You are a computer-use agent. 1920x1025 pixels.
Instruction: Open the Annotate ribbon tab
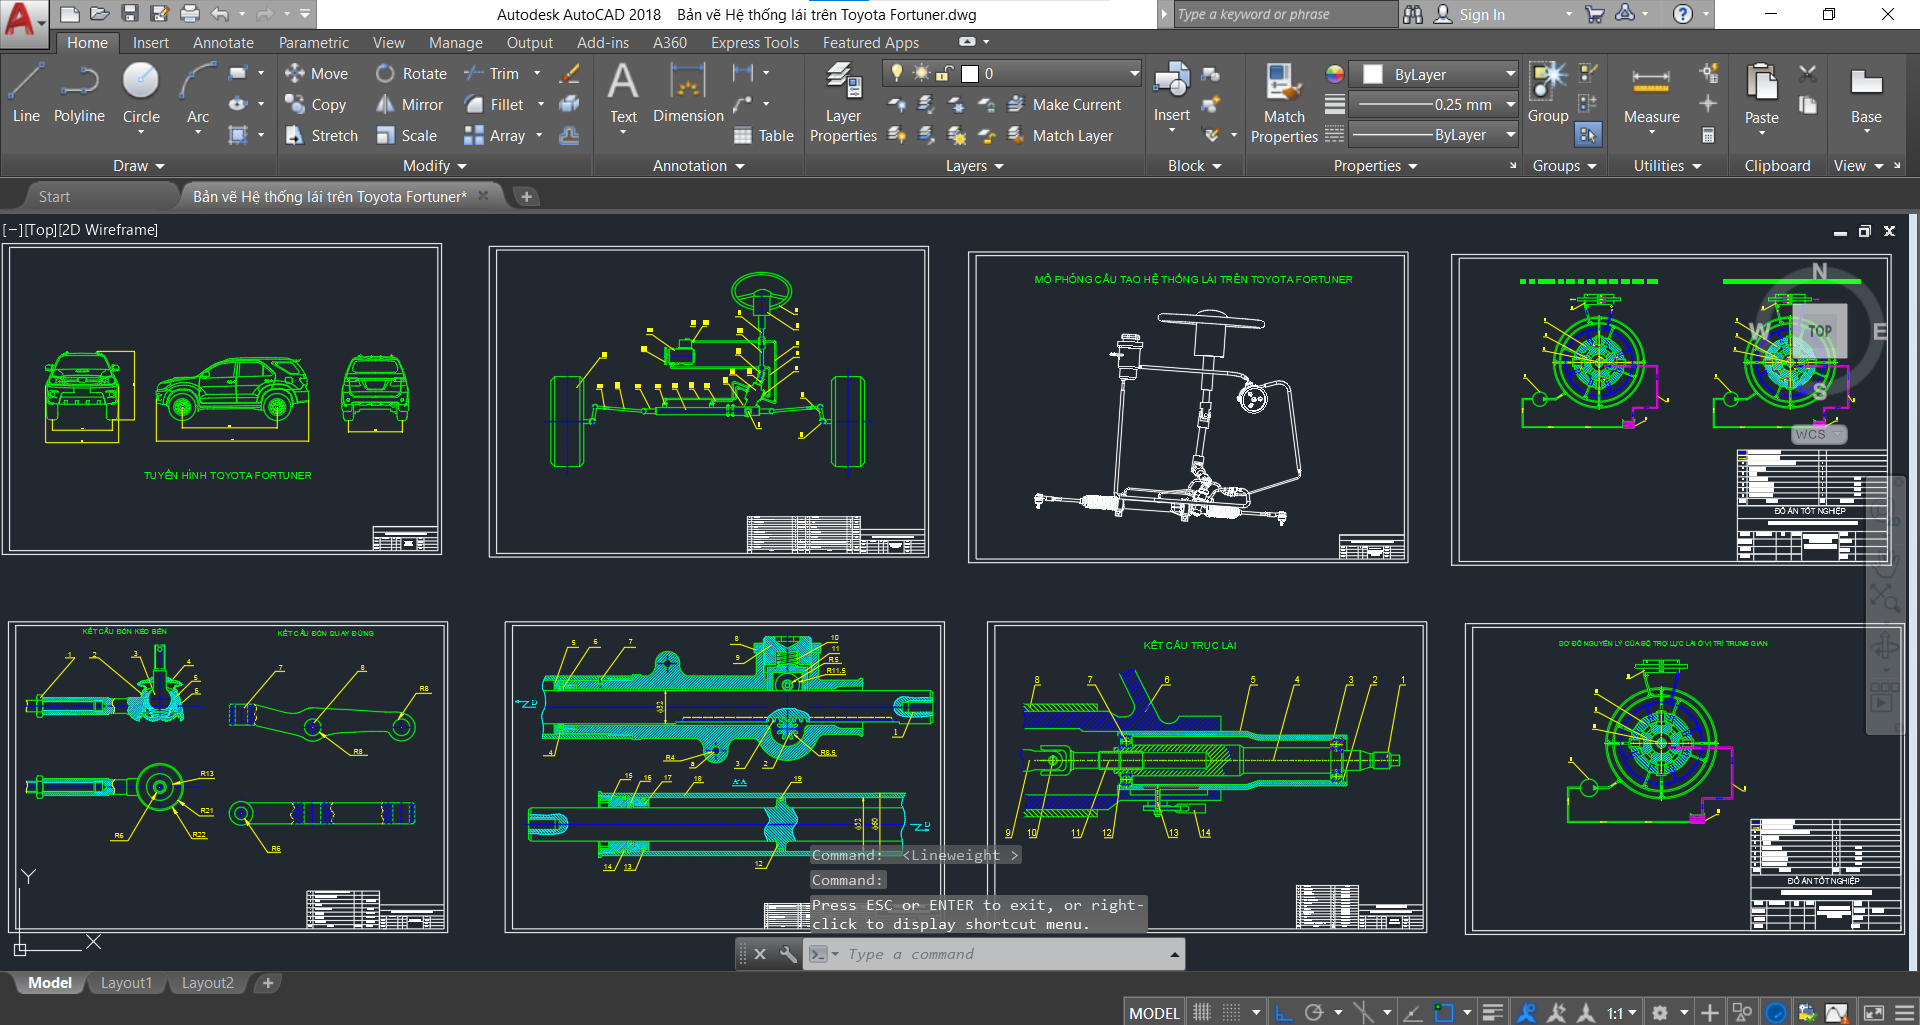[x=223, y=43]
